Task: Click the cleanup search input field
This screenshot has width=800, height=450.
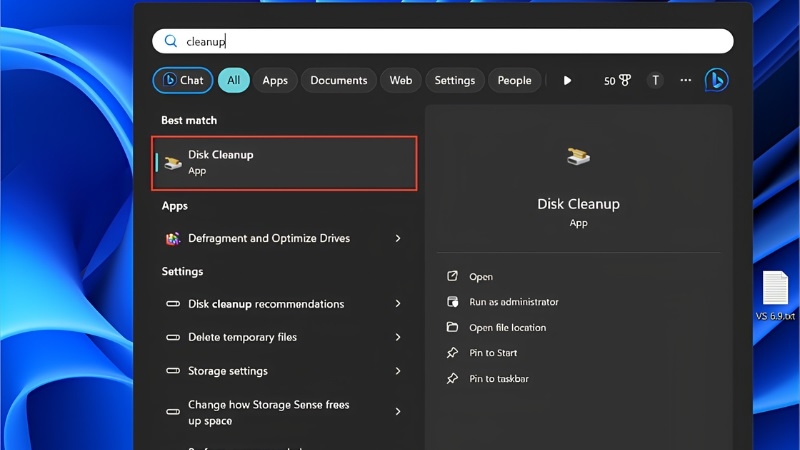Action: coord(442,41)
